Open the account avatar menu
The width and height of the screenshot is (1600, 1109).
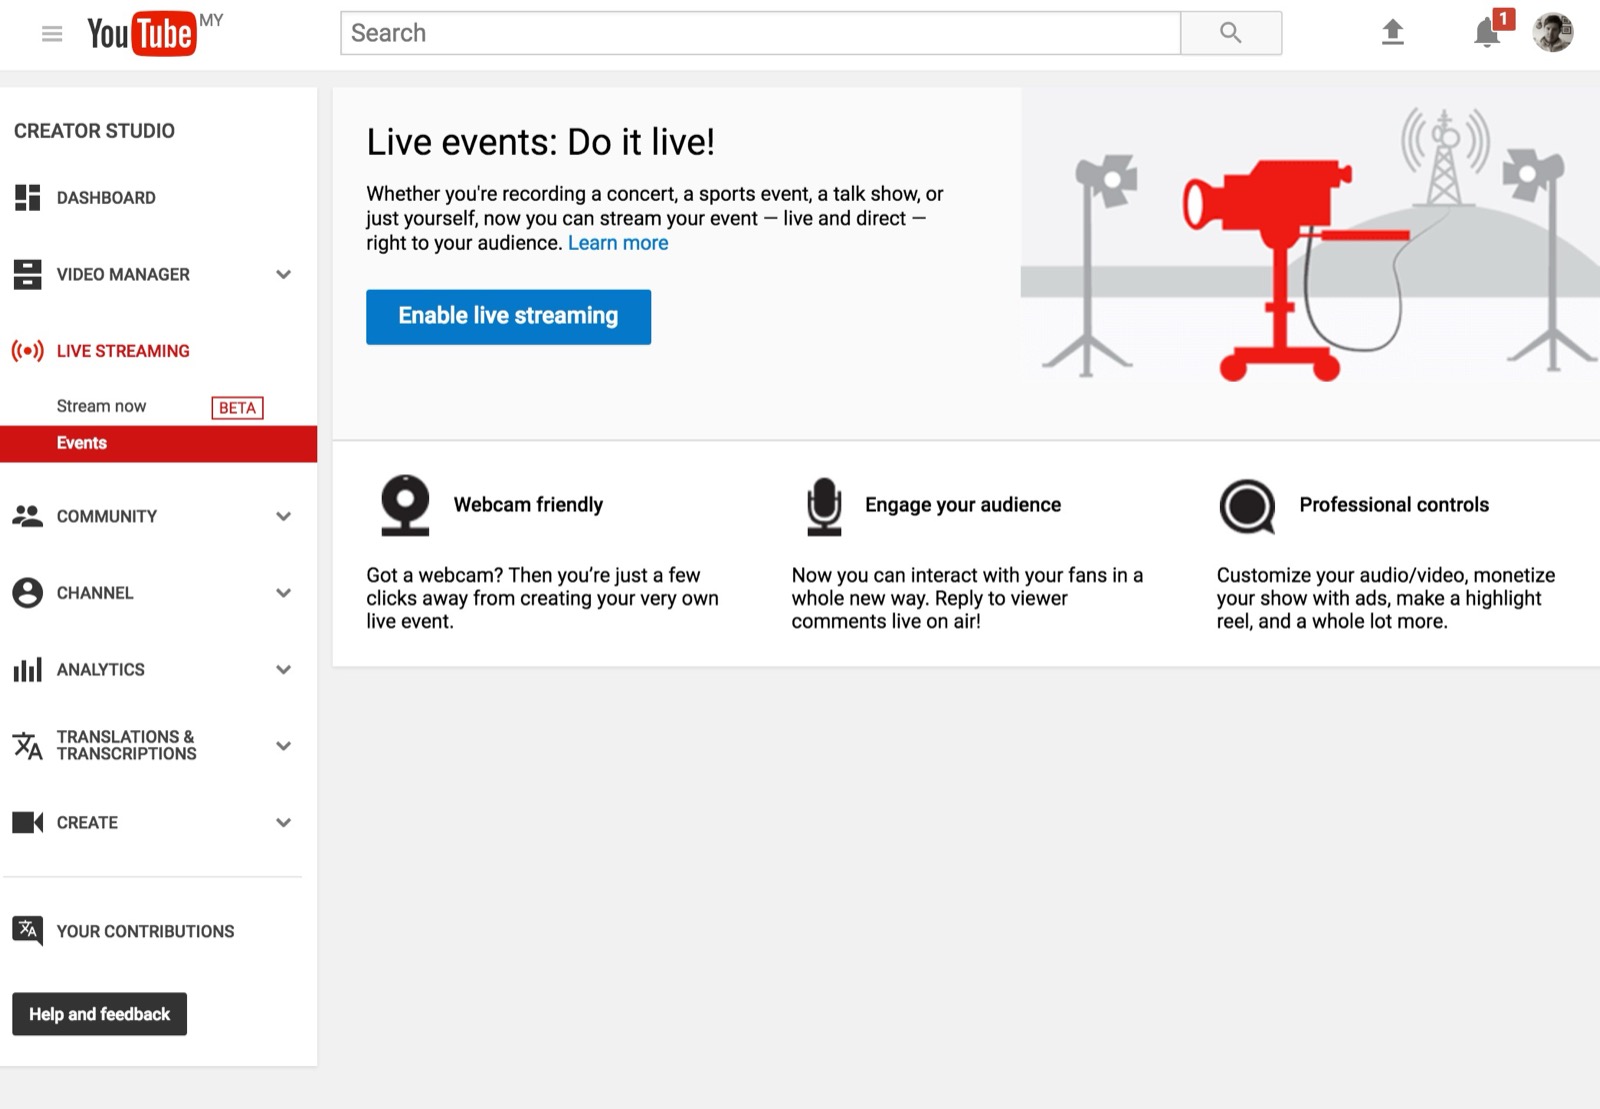coord(1553,33)
